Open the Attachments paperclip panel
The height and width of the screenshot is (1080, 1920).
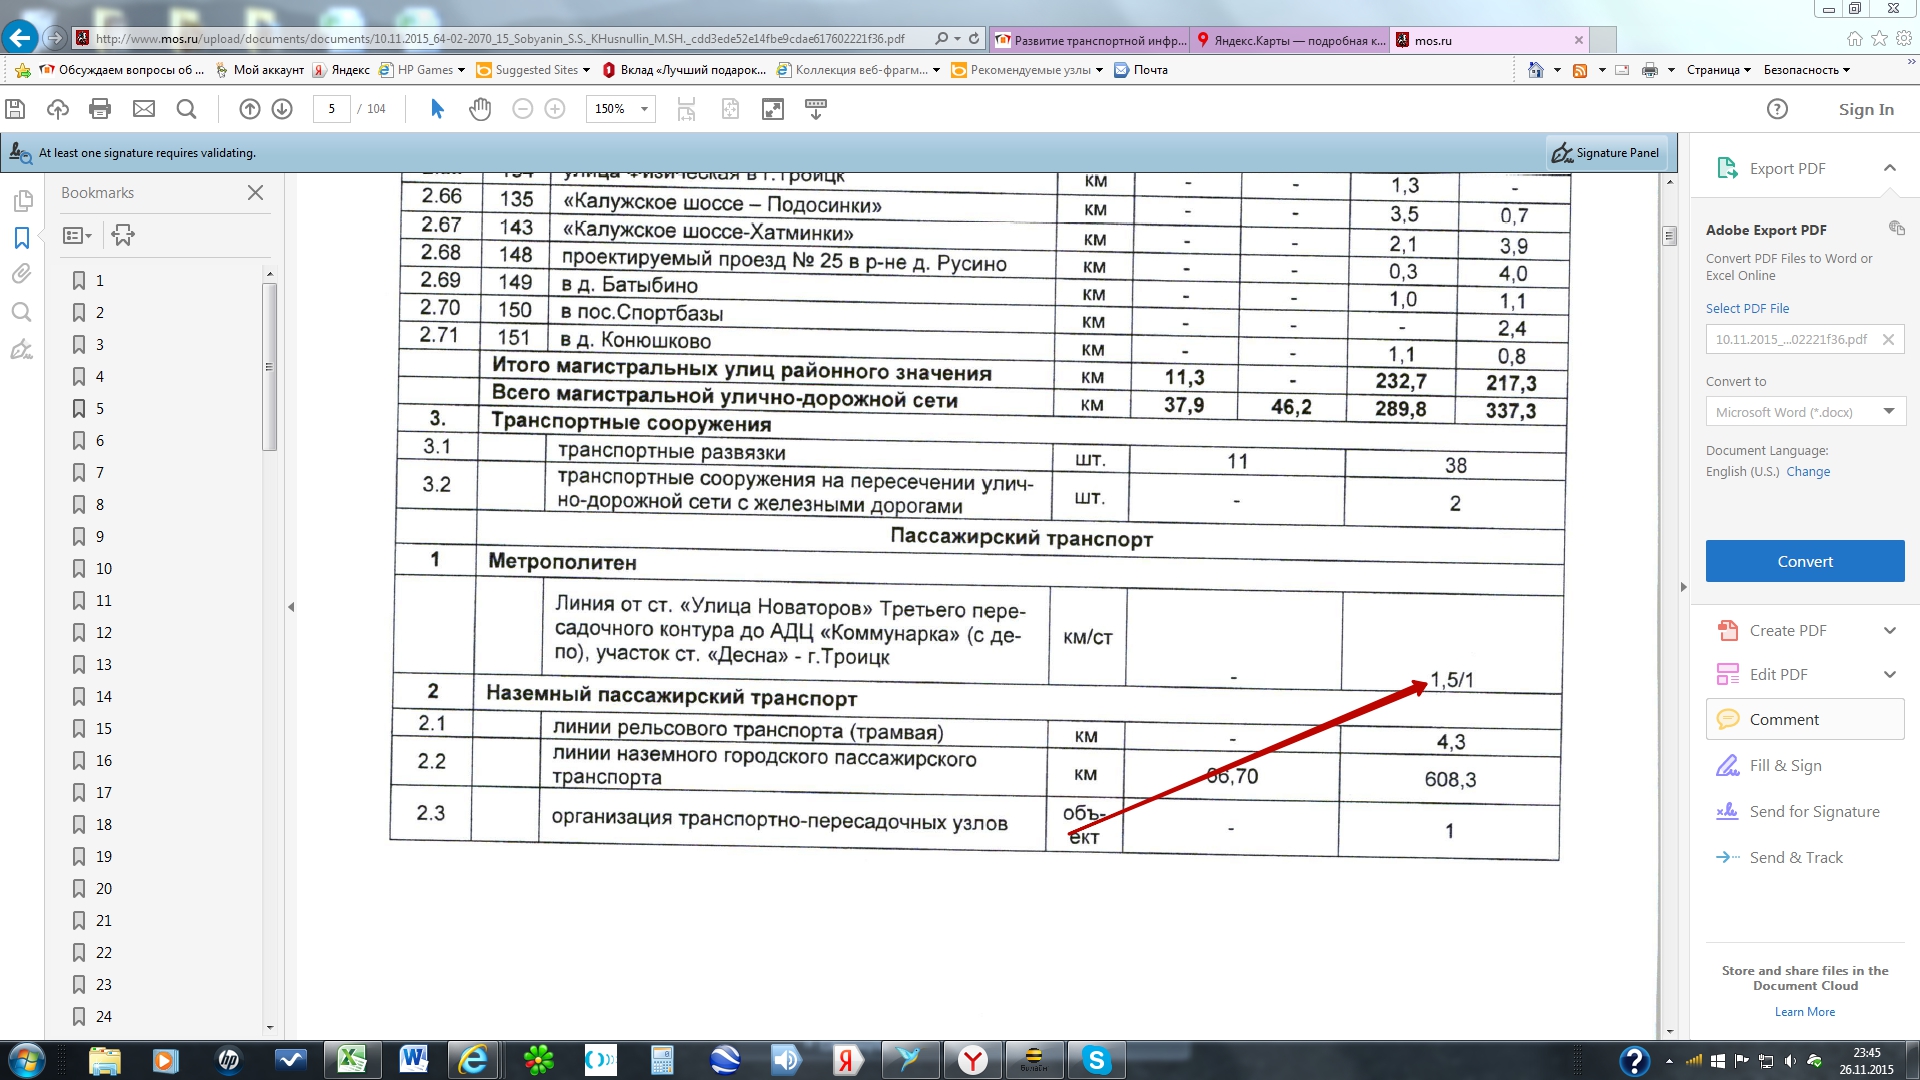pyautogui.click(x=22, y=274)
